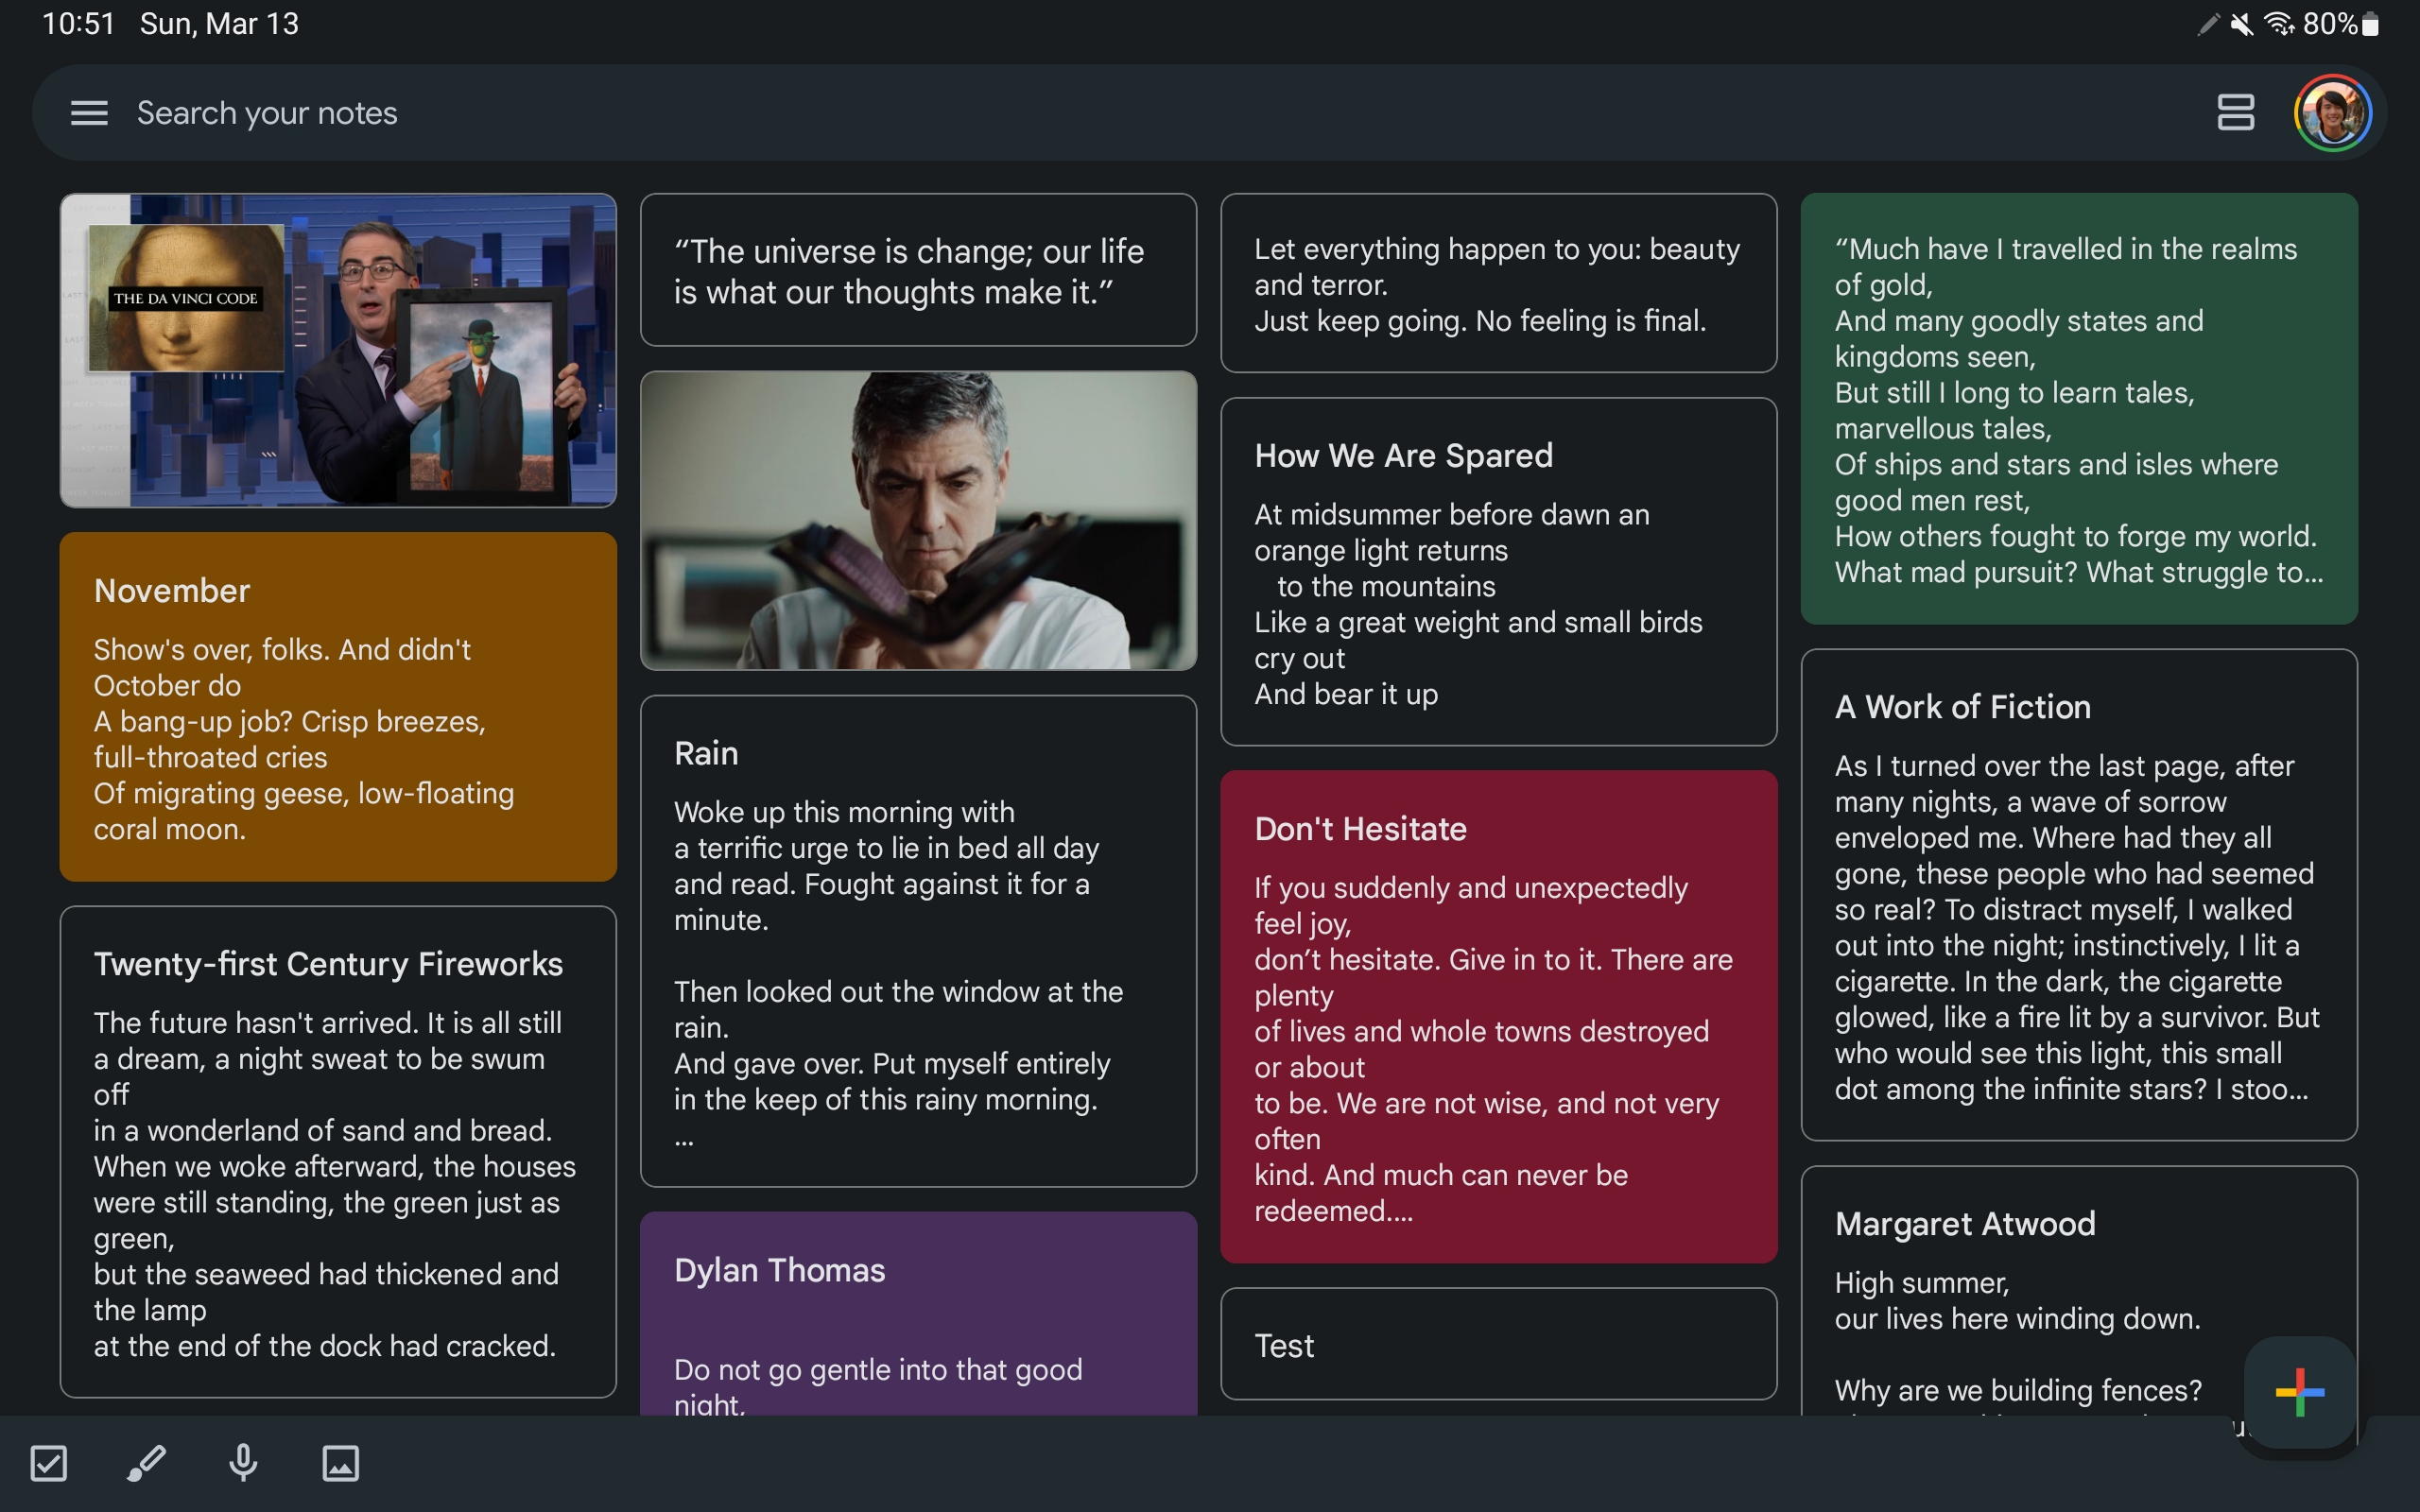Start a new drawing note with brush
Viewport: 2420px width, 1512px height.
pos(146,1463)
